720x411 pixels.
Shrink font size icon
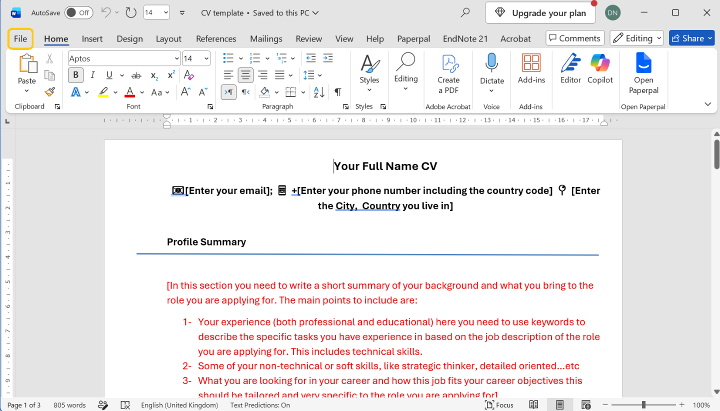pyautogui.click(x=203, y=92)
